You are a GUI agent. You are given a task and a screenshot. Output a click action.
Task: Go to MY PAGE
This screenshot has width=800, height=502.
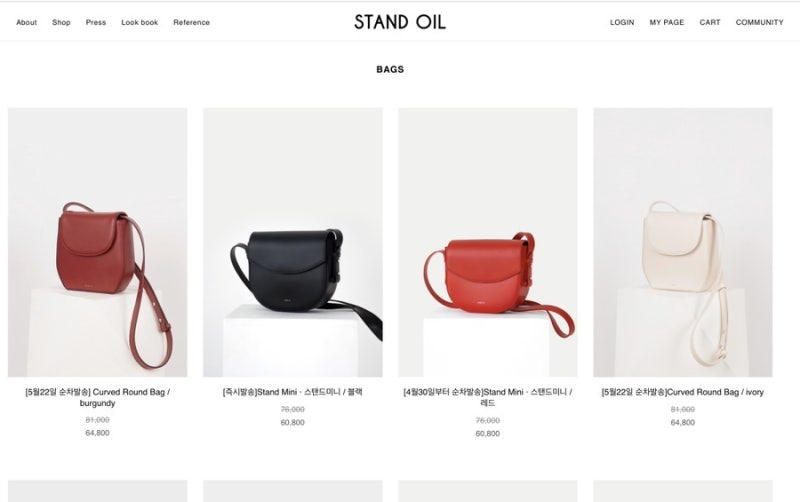pyautogui.click(x=667, y=22)
